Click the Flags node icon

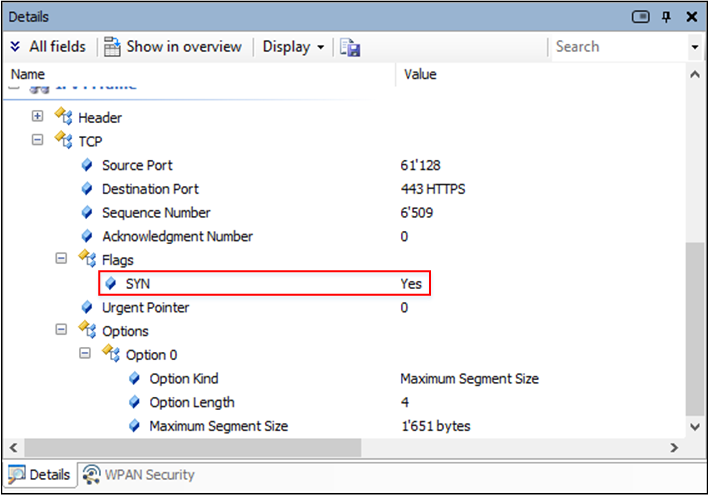click(88, 260)
